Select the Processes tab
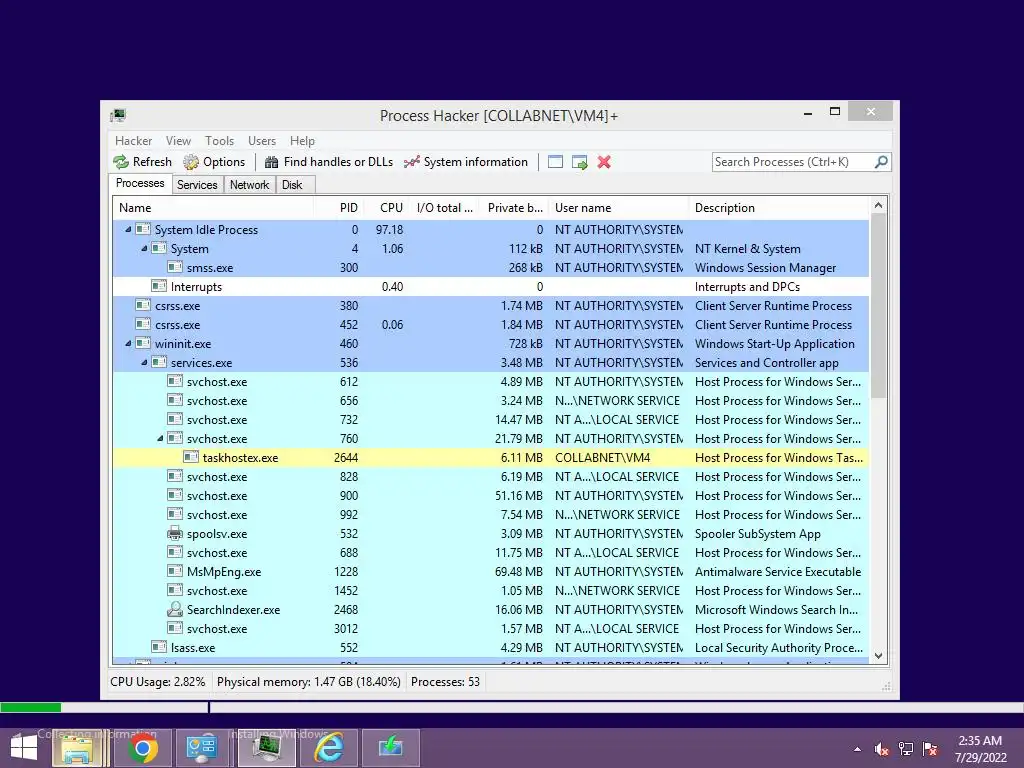 [140, 184]
